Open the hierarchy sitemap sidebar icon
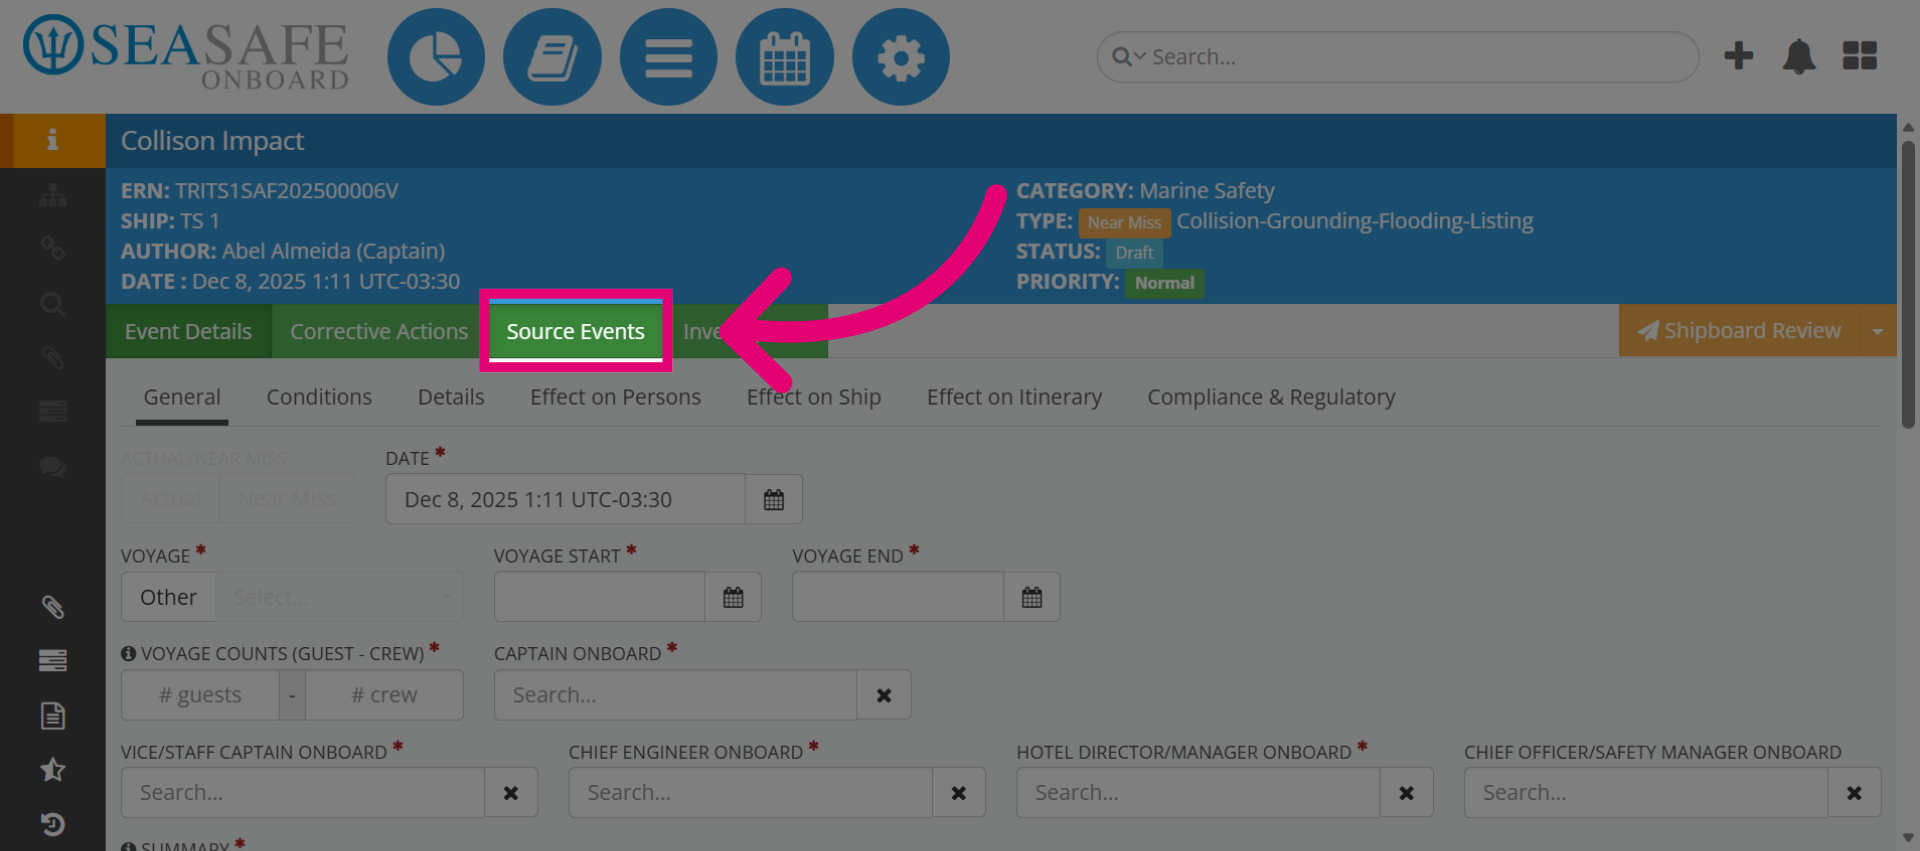 point(52,195)
